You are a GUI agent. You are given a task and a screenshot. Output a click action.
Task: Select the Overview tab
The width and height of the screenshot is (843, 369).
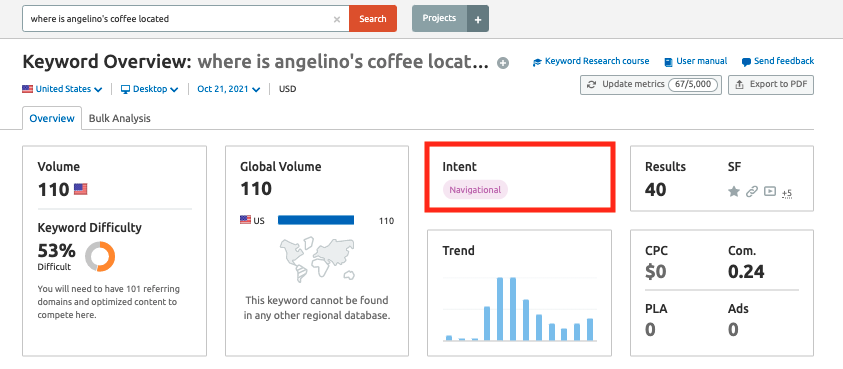pyautogui.click(x=52, y=118)
